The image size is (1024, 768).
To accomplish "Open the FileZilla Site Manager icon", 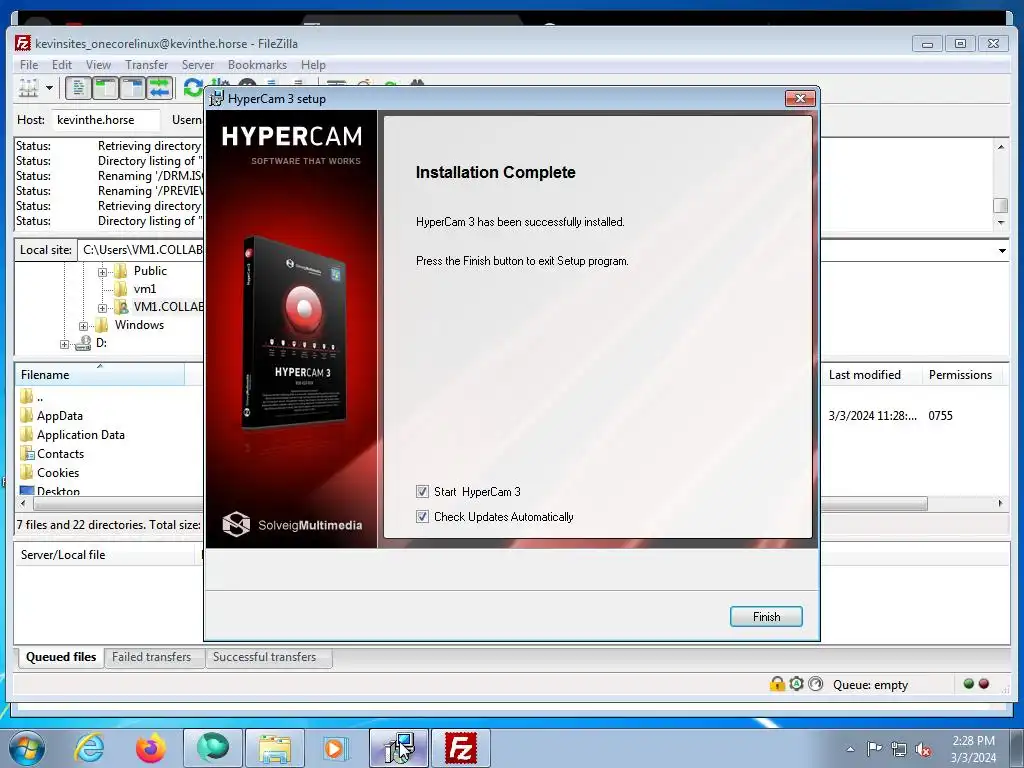I will point(28,88).
